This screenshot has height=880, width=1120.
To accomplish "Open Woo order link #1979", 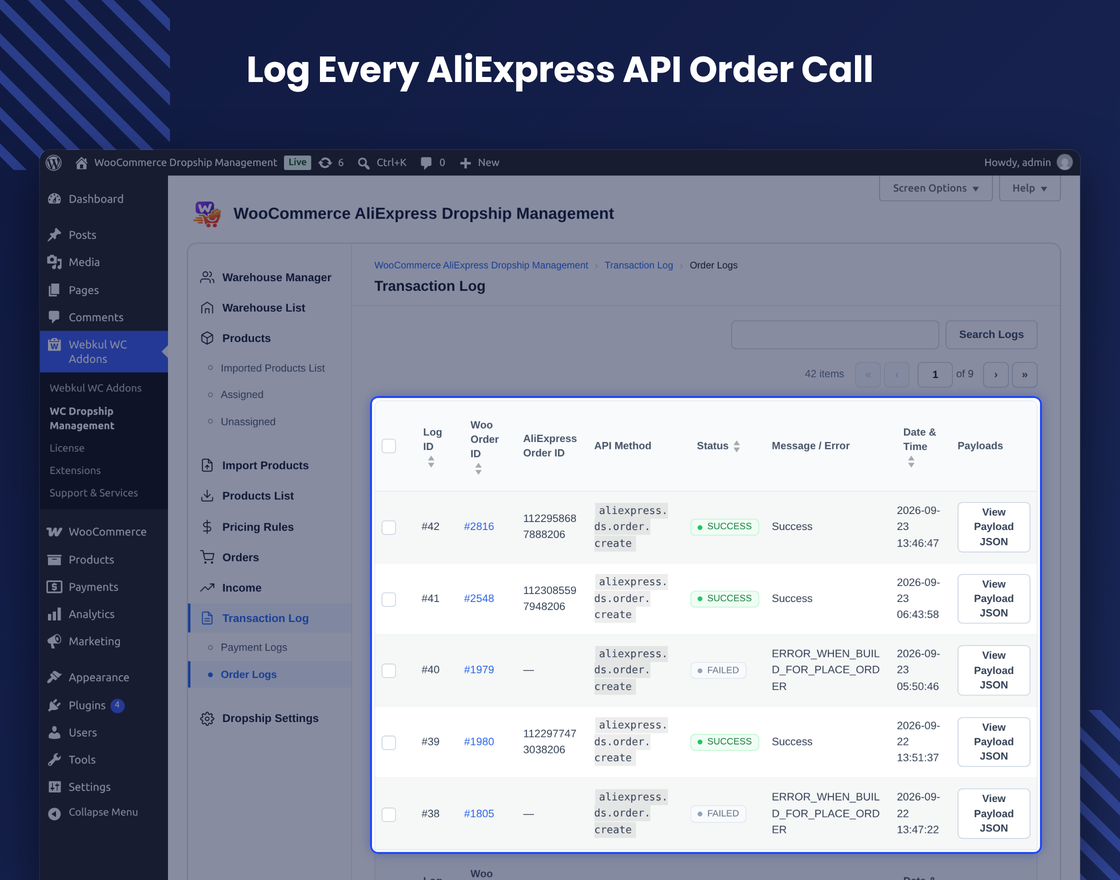I will (479, 669).
